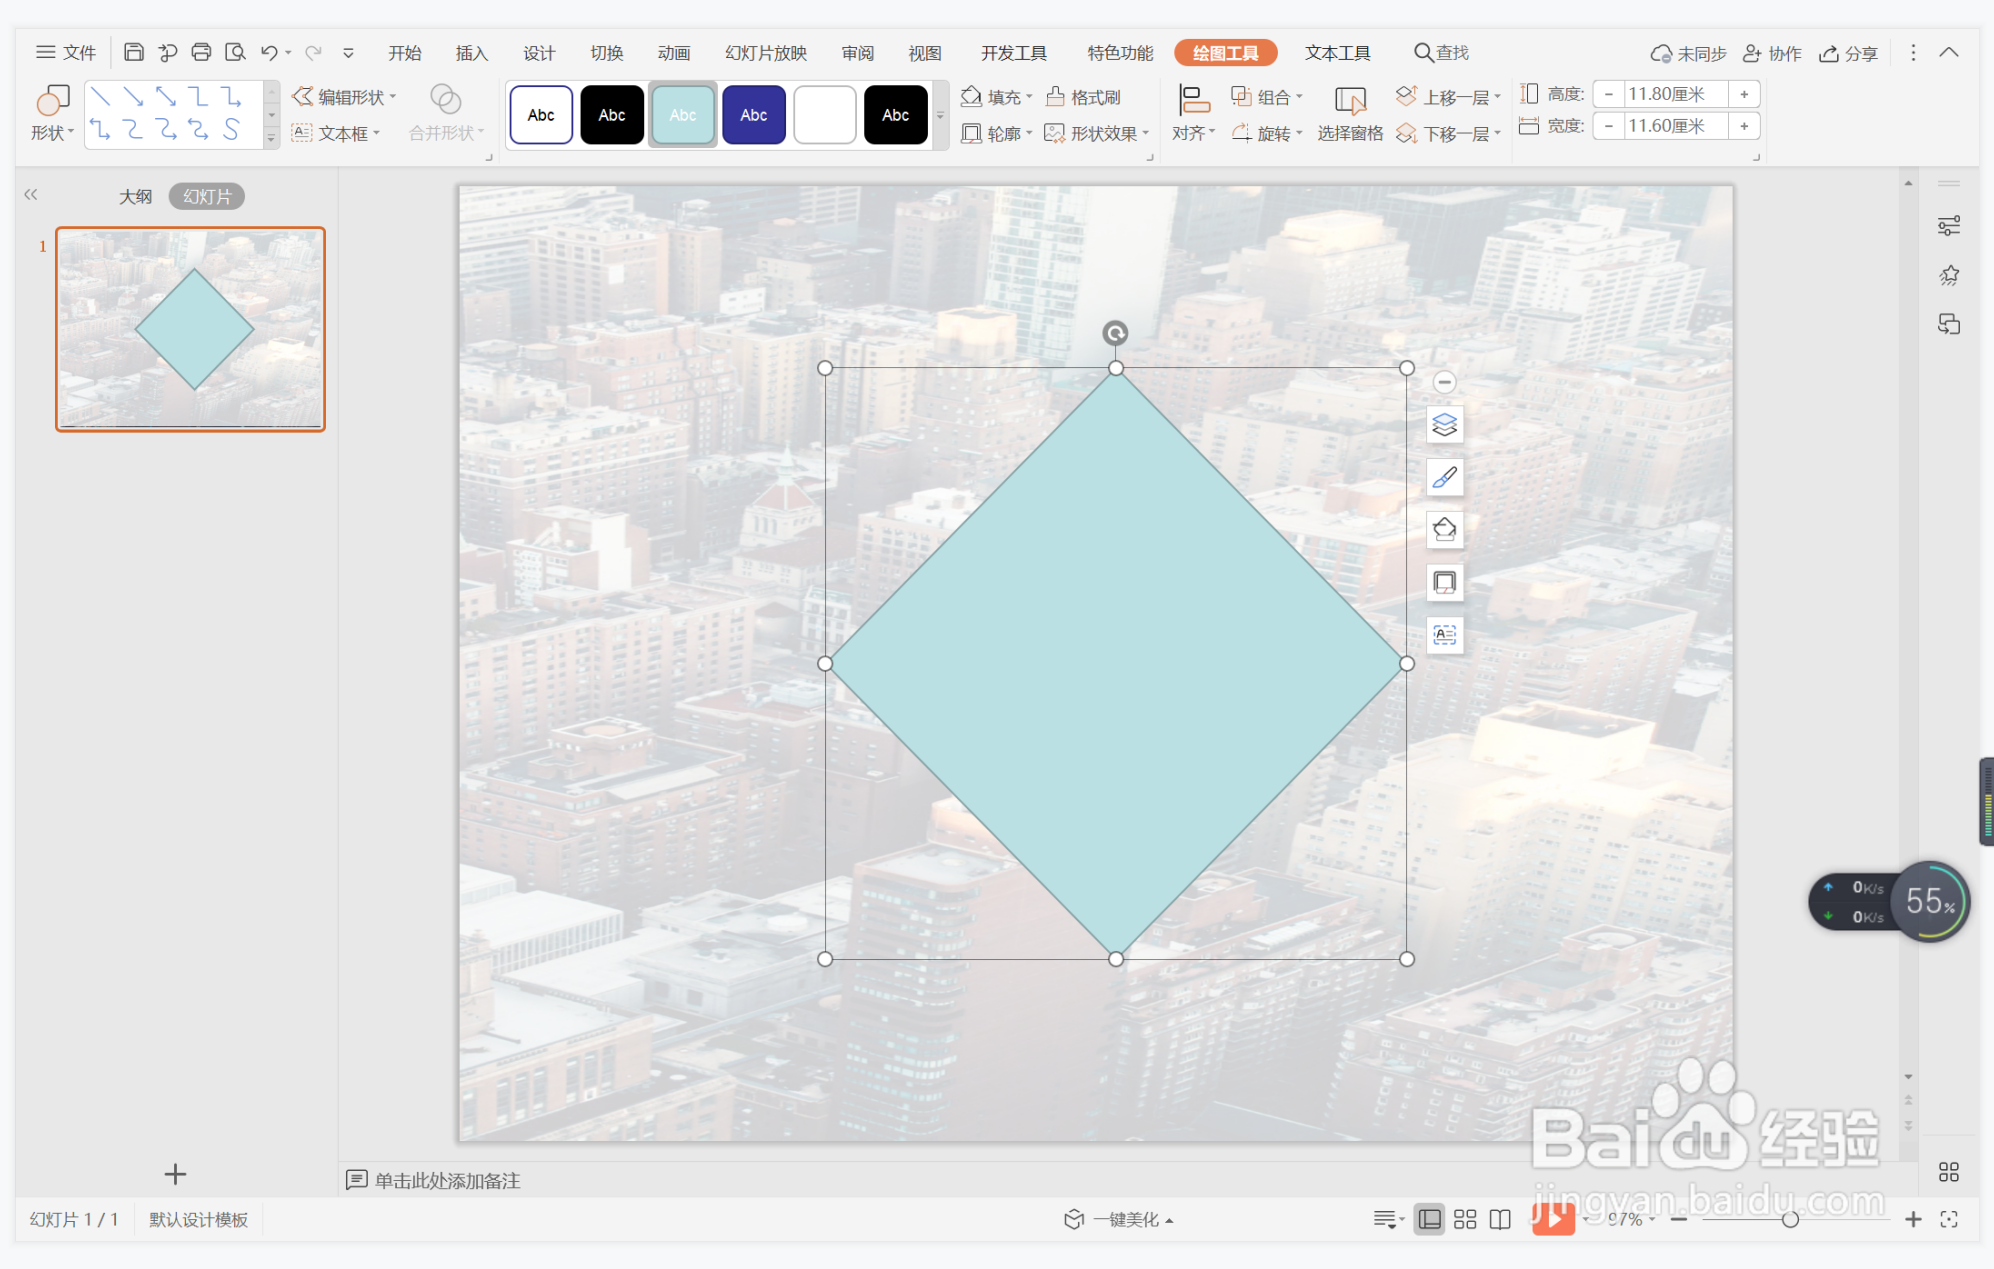Click the one-click beautify (一键美化) button
Screen dimensions: 1994x1269
1118,1219
